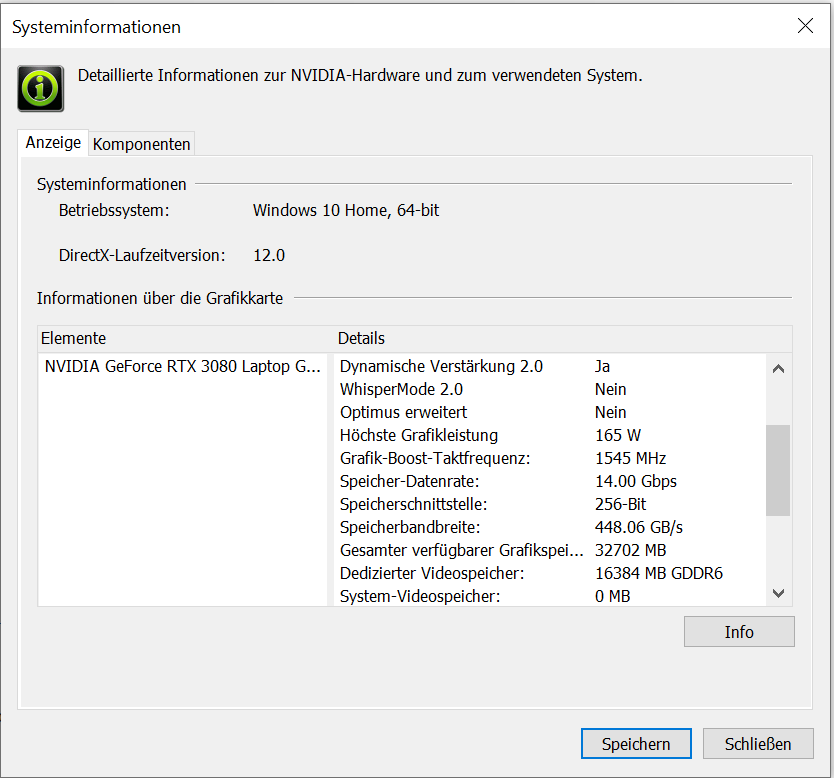The width and height of the screenshot is (834, 778).
Task: Click the Windows 10 Home, 64-bit text
Action: point(346,211)
